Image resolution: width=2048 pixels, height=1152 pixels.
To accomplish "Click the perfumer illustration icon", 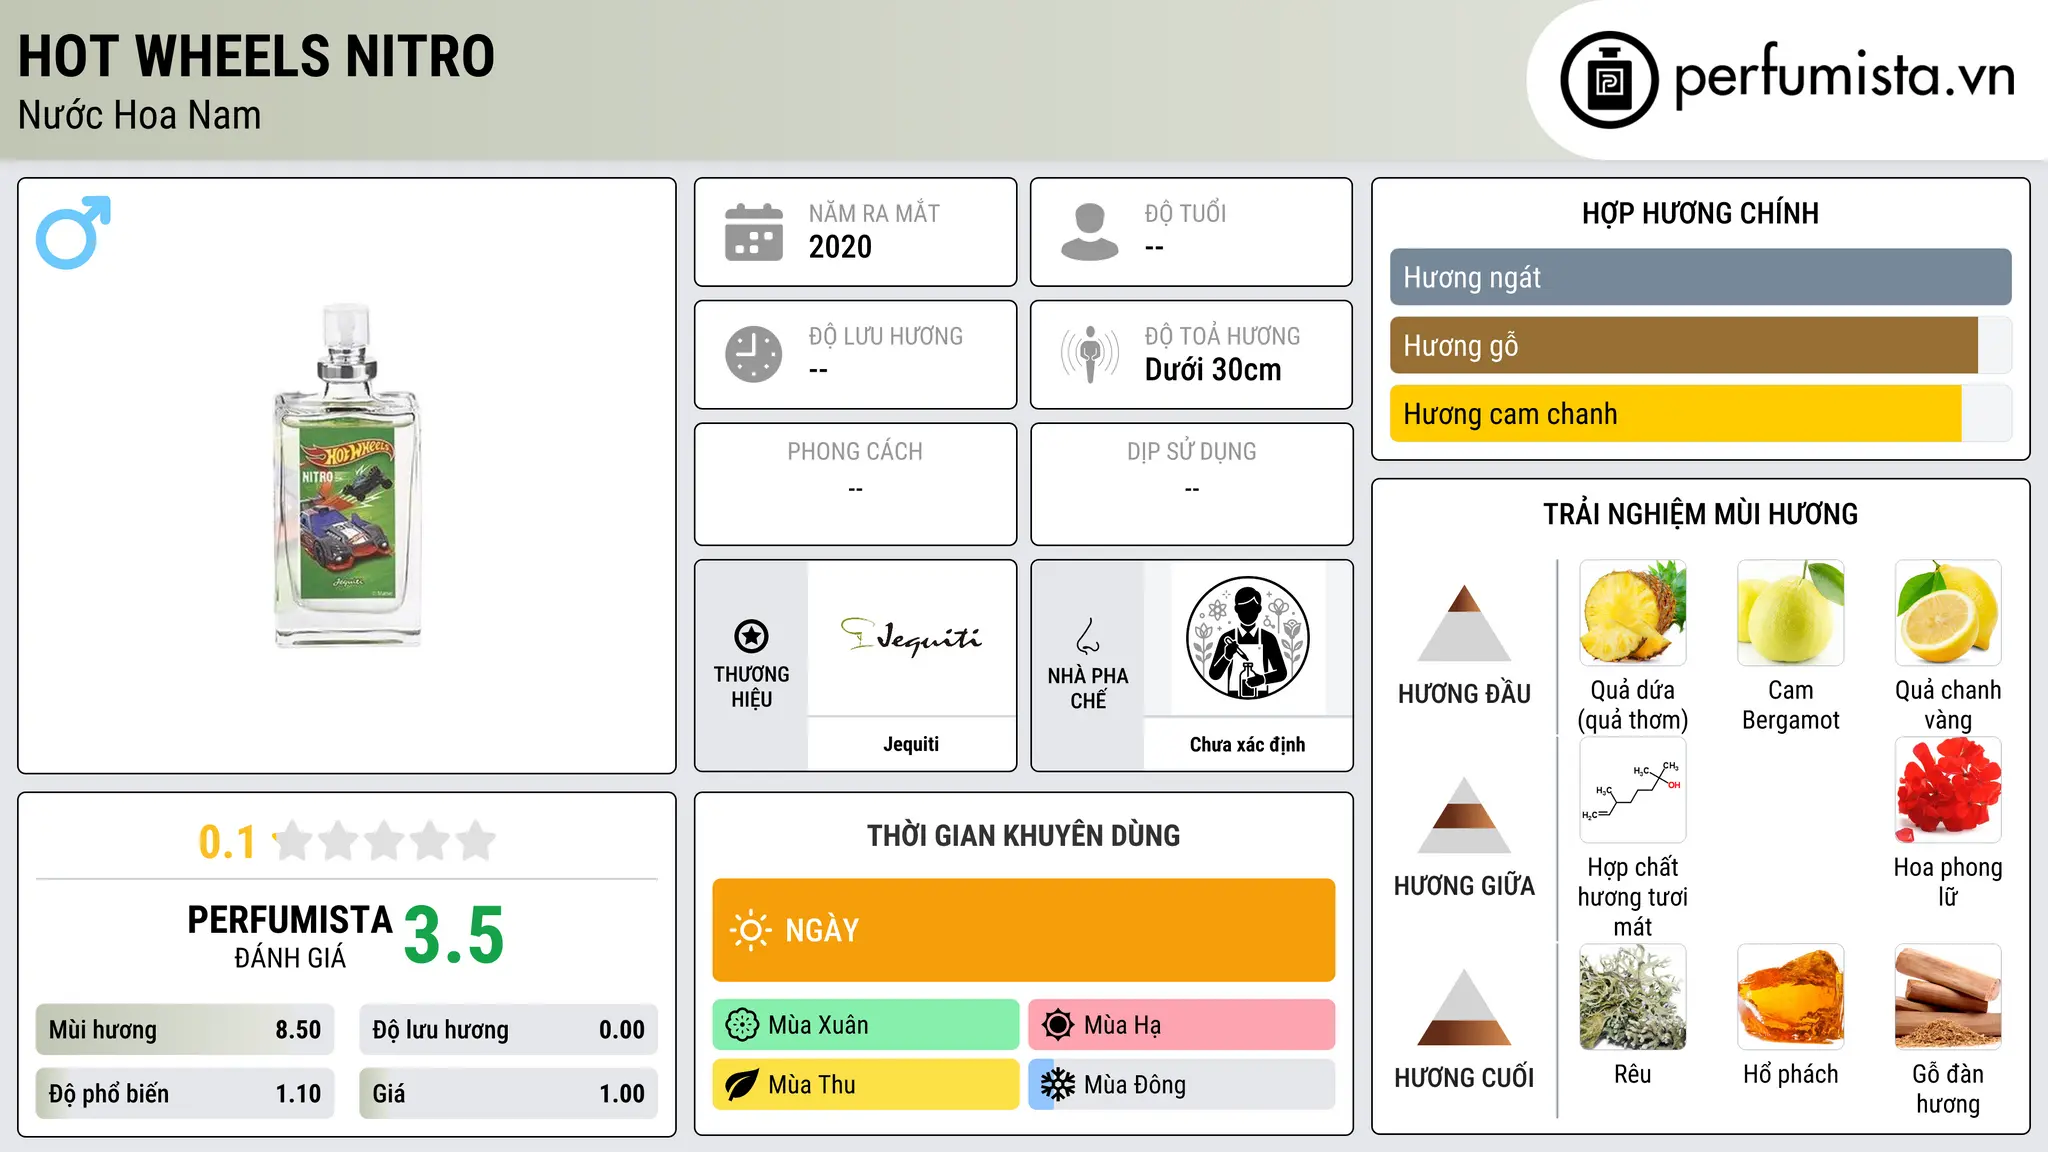I will [1247, 638].
